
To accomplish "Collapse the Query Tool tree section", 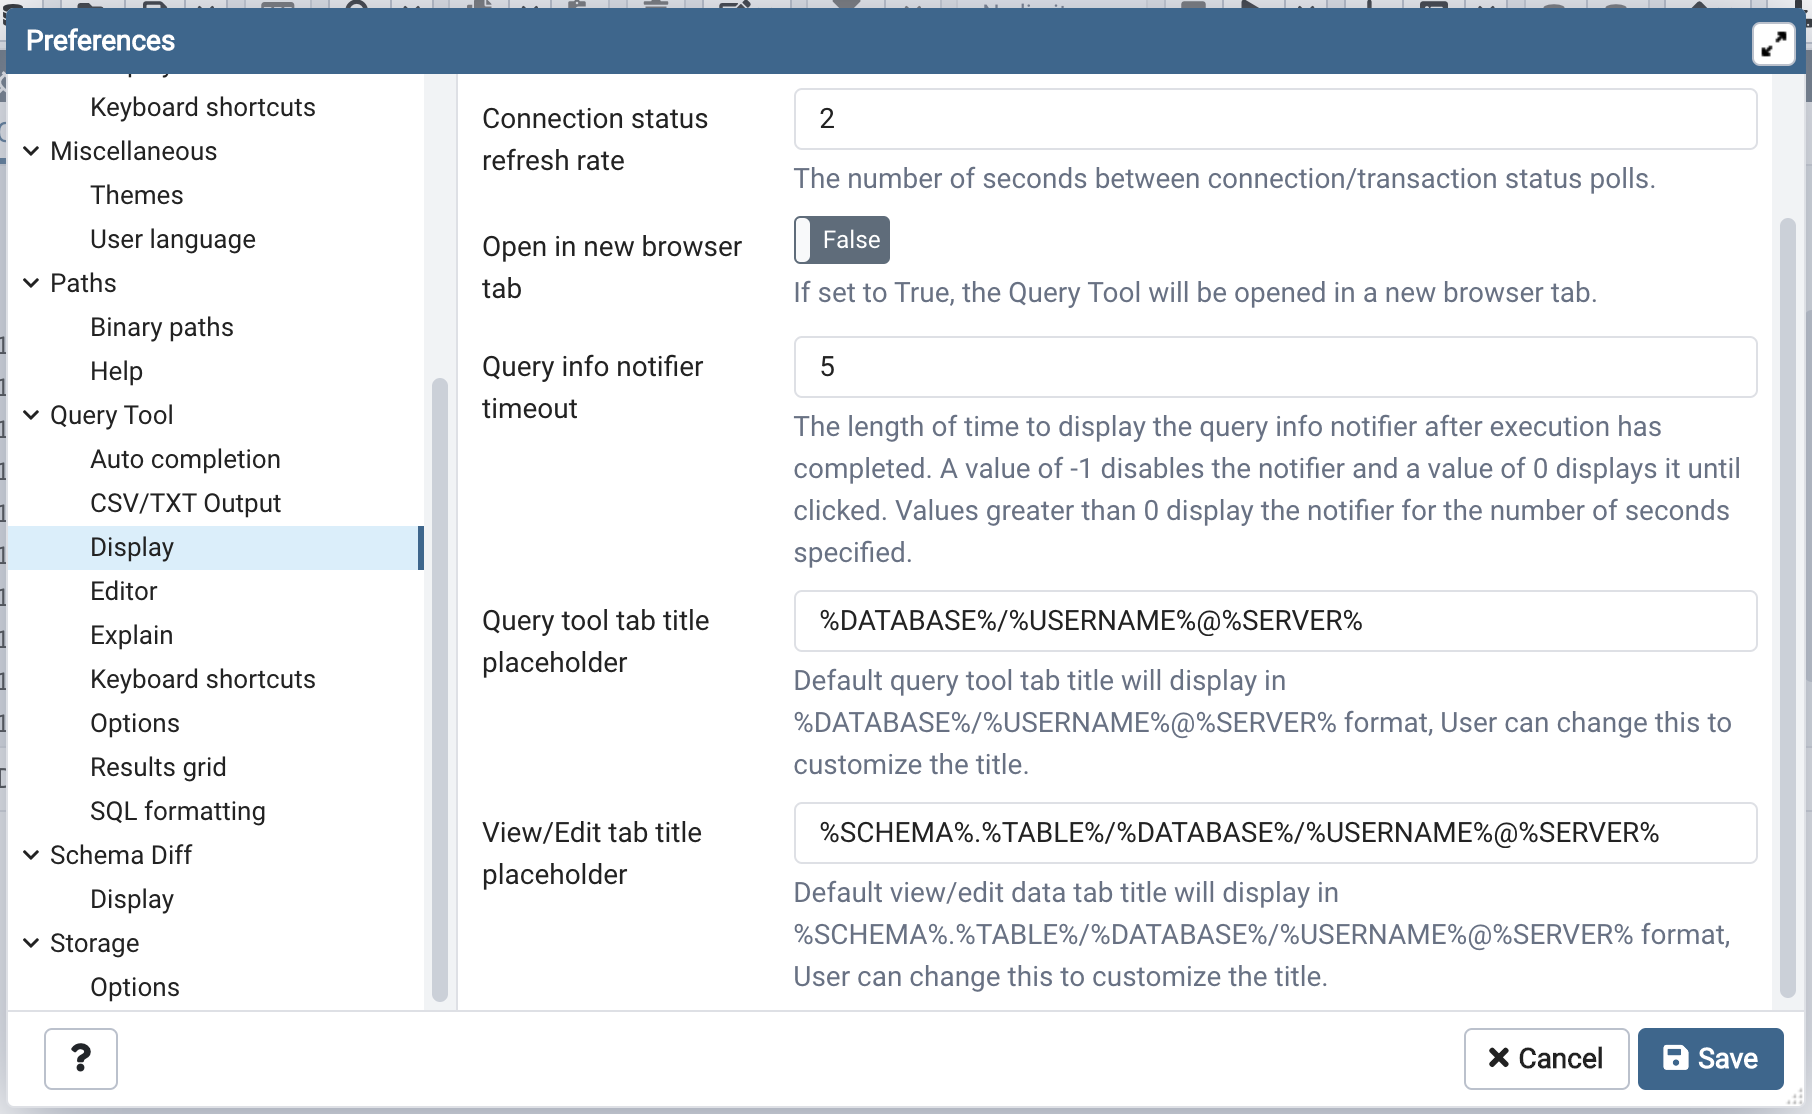I will click(x=31, y=415).
